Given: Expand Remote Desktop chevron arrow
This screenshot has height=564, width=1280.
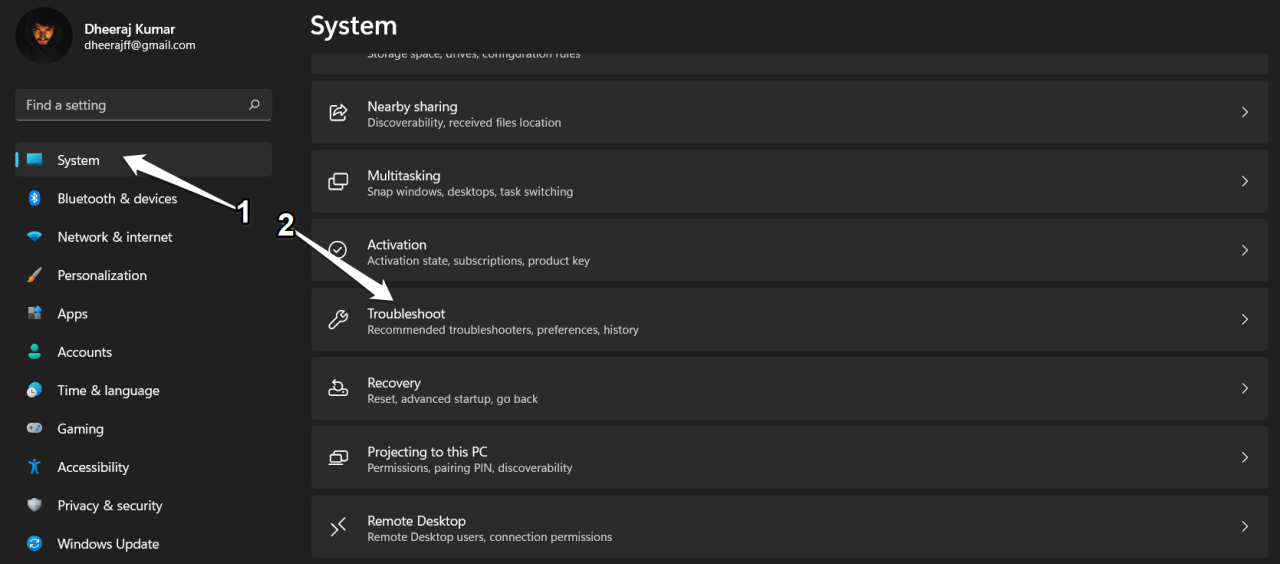Looking at the screenshot, I should pos(1244,527).
